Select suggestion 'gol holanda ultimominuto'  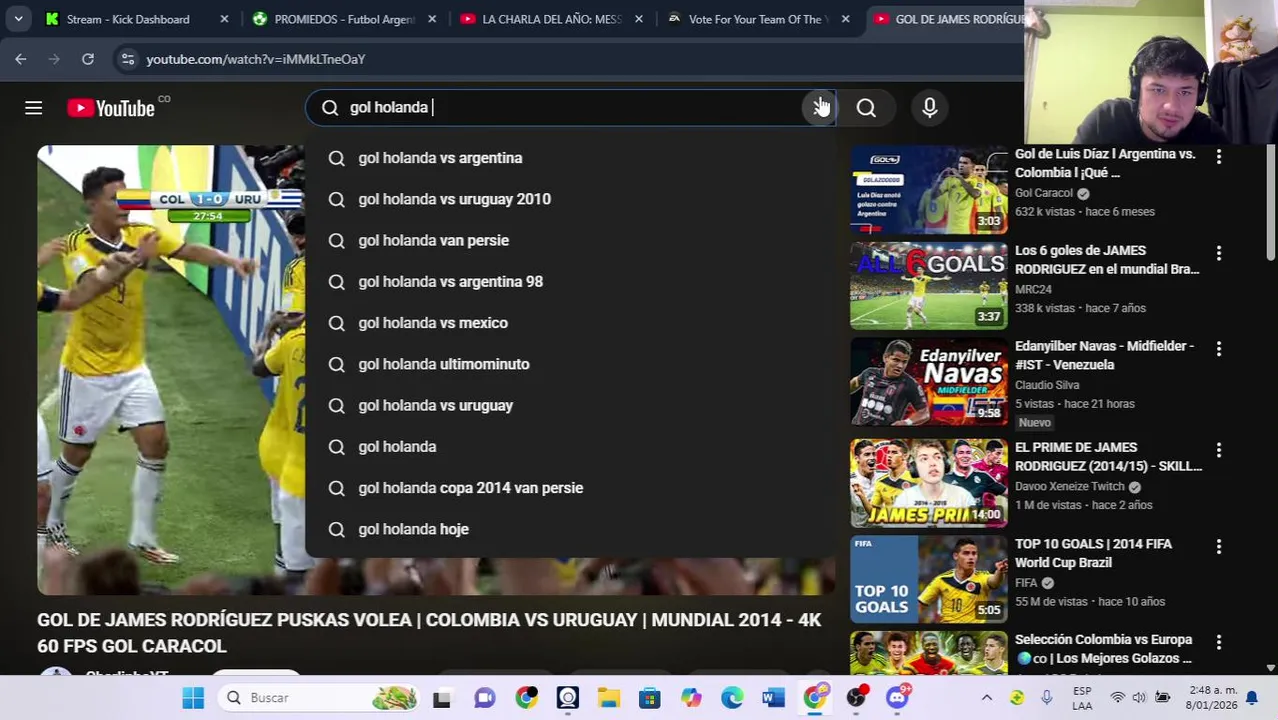click(570, 364)
